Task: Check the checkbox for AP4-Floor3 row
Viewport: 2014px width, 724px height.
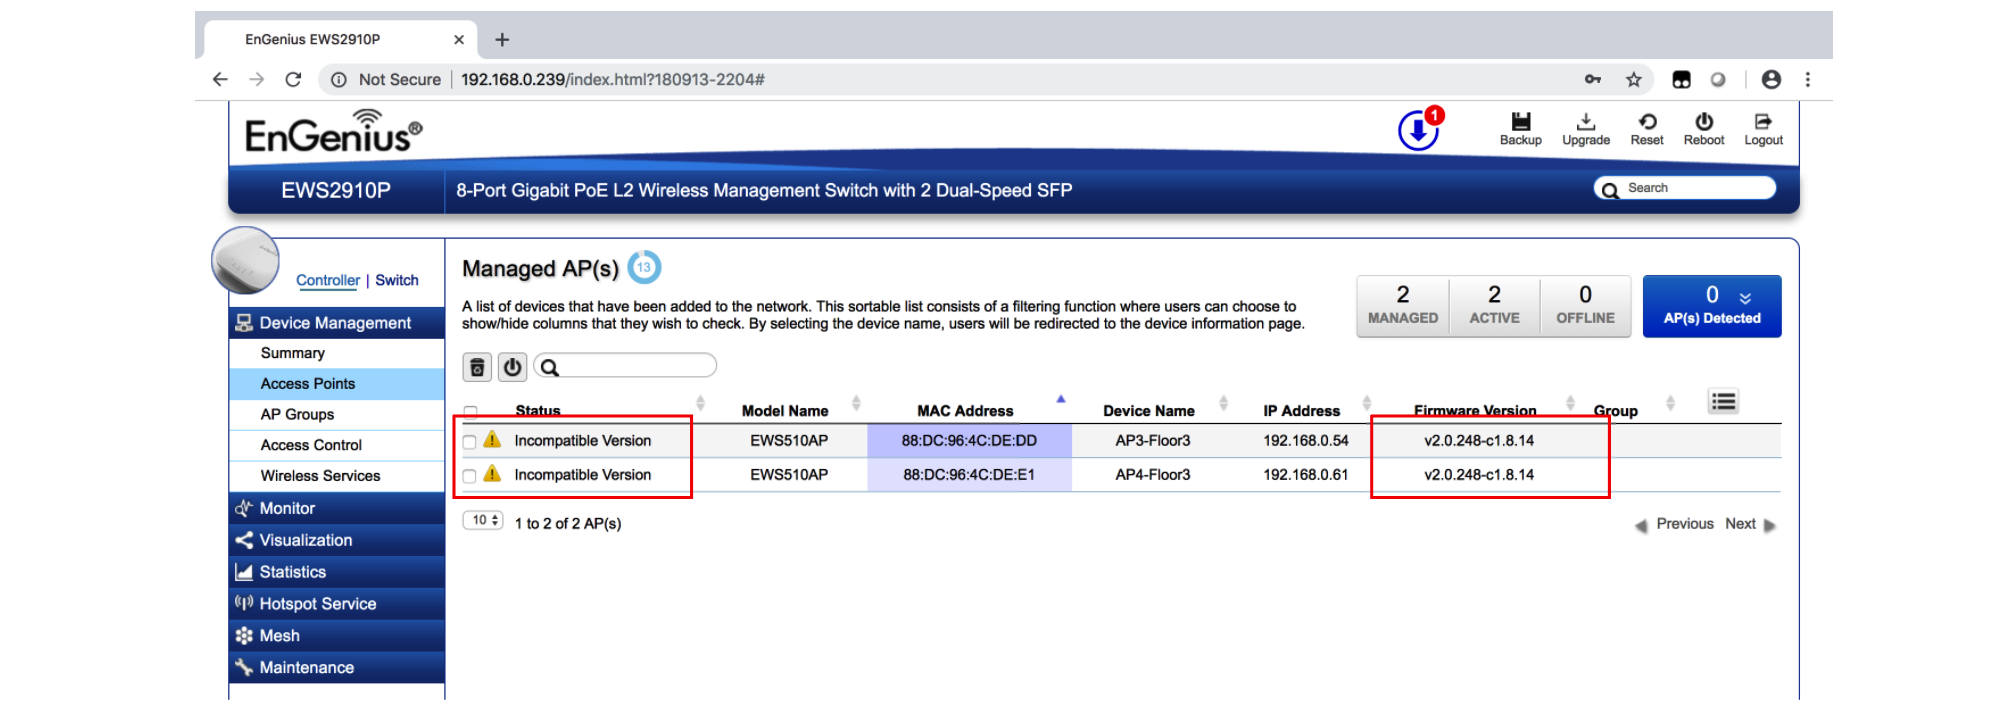Action: tap(470, 476)
